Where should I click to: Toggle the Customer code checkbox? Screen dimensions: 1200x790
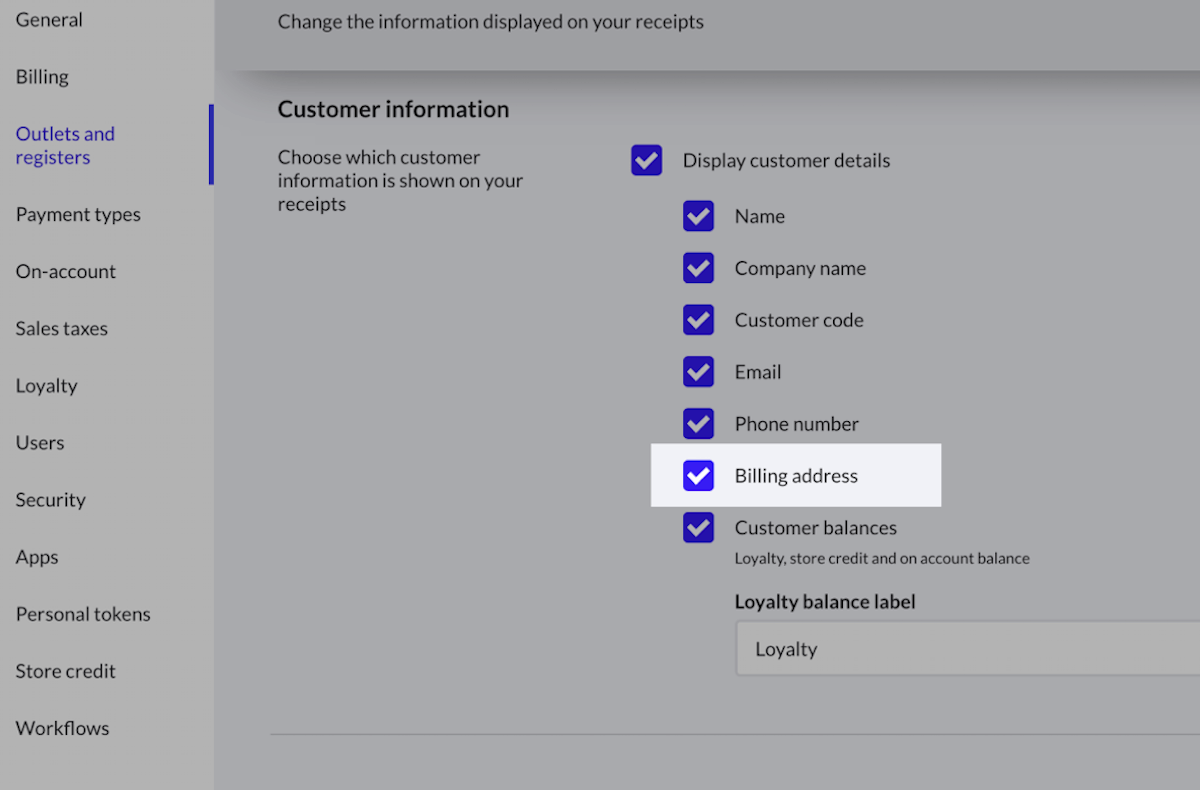point(698,320)
